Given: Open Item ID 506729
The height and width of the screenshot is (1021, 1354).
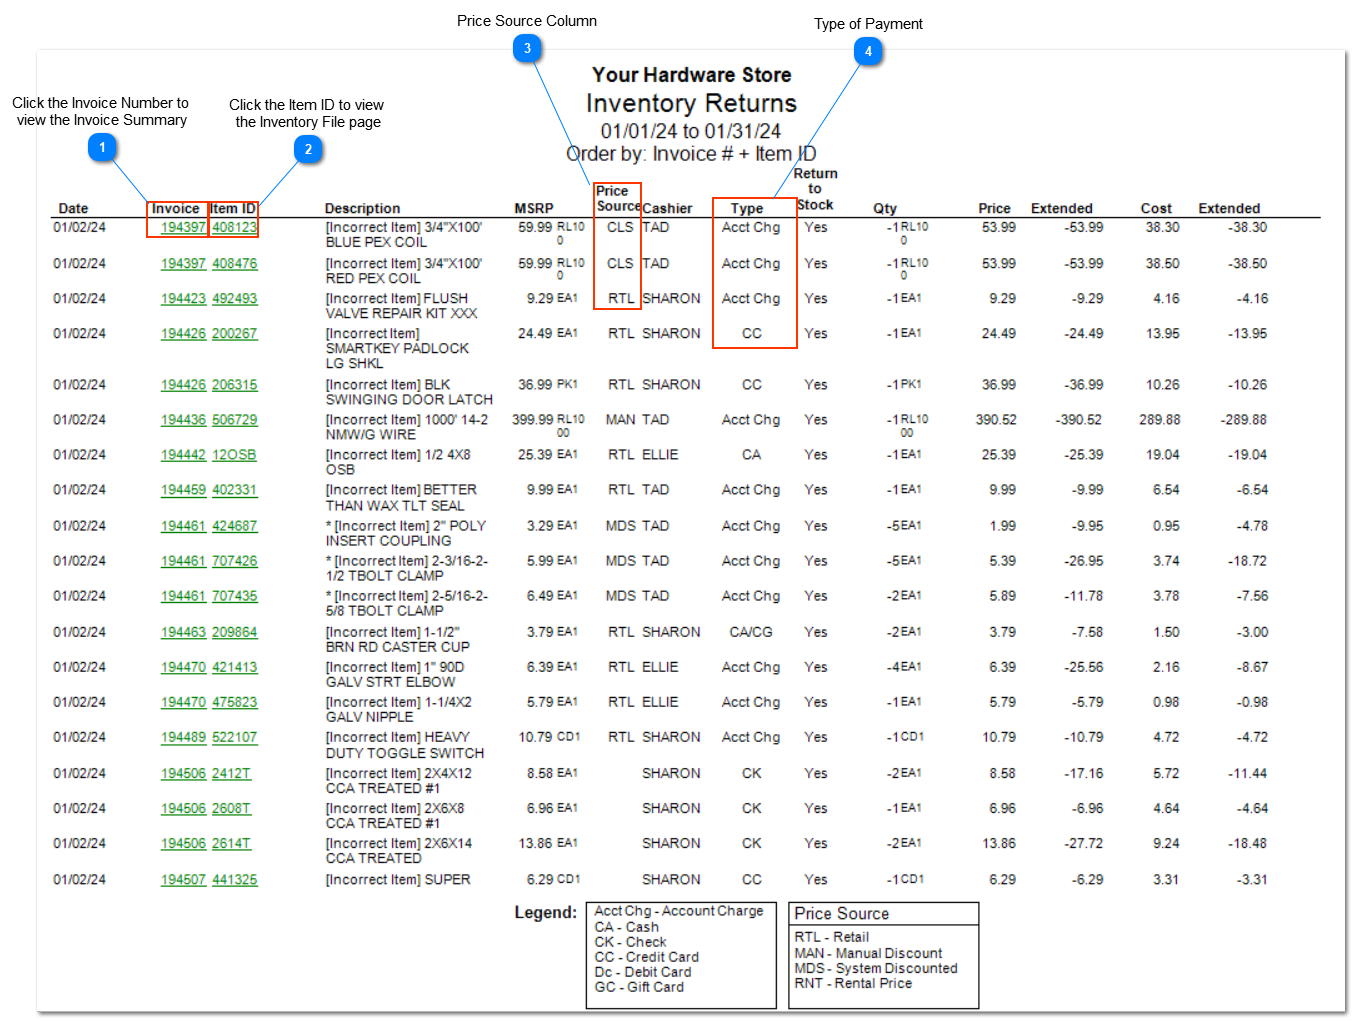Looking at the screenshot, I should [x=234, y=420].
